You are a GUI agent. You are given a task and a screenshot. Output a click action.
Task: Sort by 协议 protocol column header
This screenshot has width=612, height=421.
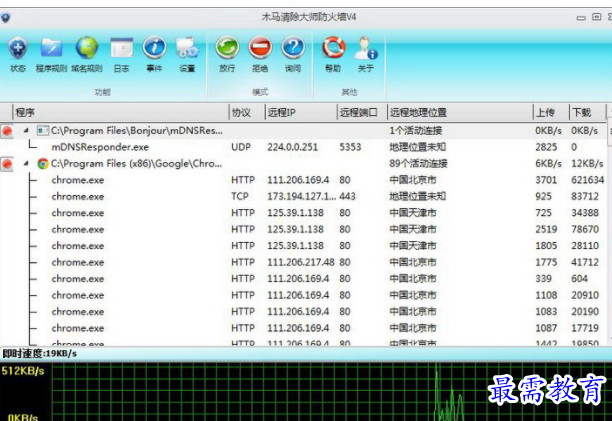click(x=247, y=113)
